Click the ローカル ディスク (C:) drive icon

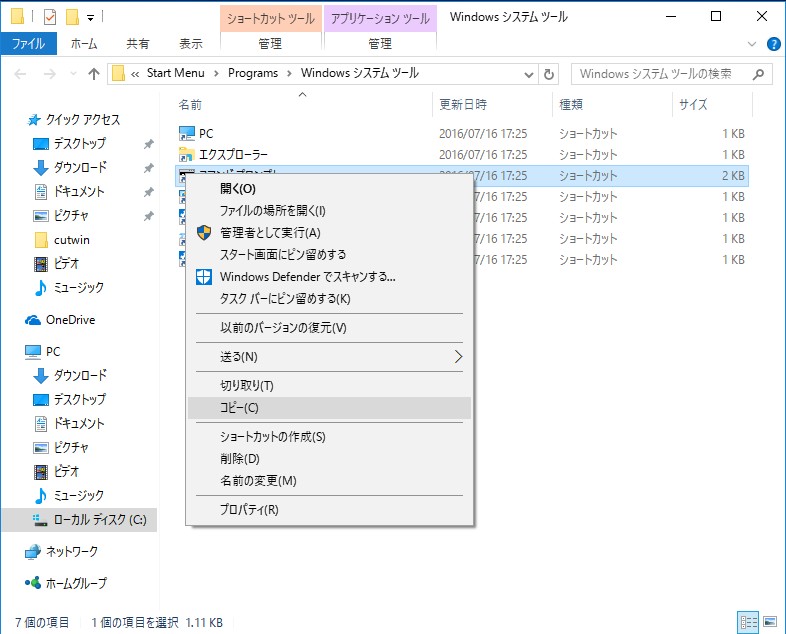point(40,520)
